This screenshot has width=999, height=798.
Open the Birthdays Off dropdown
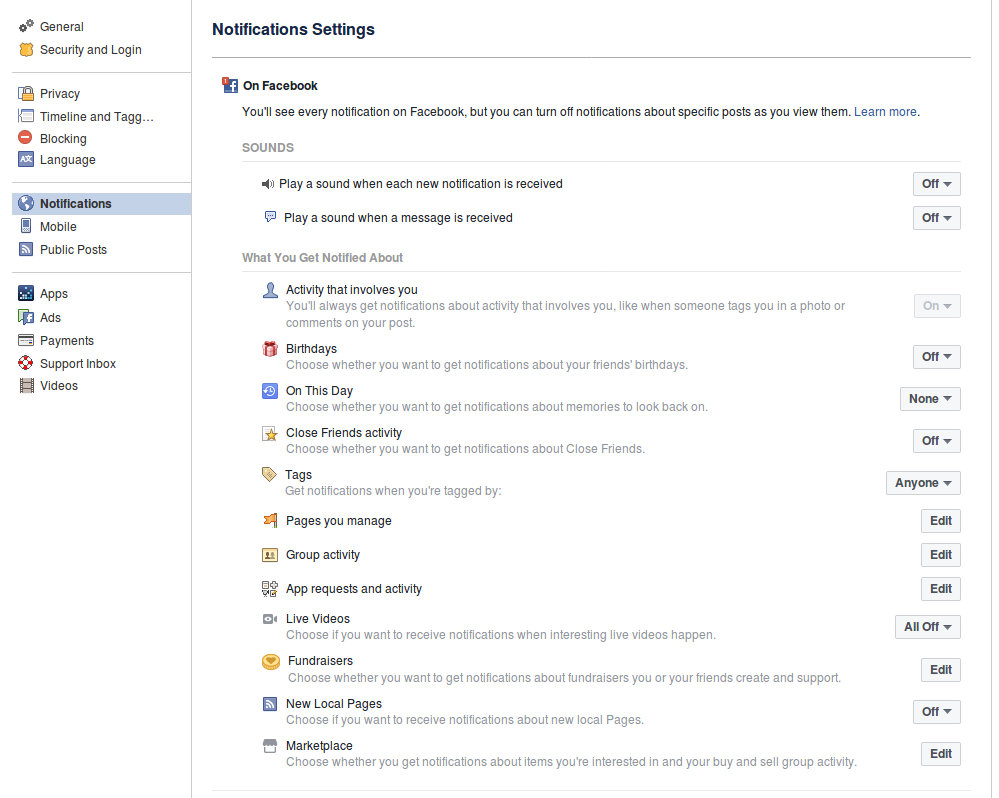(937, 357)
